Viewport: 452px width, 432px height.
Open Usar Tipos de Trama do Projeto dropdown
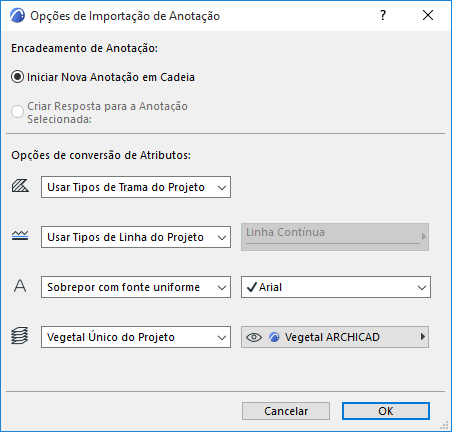136,187
